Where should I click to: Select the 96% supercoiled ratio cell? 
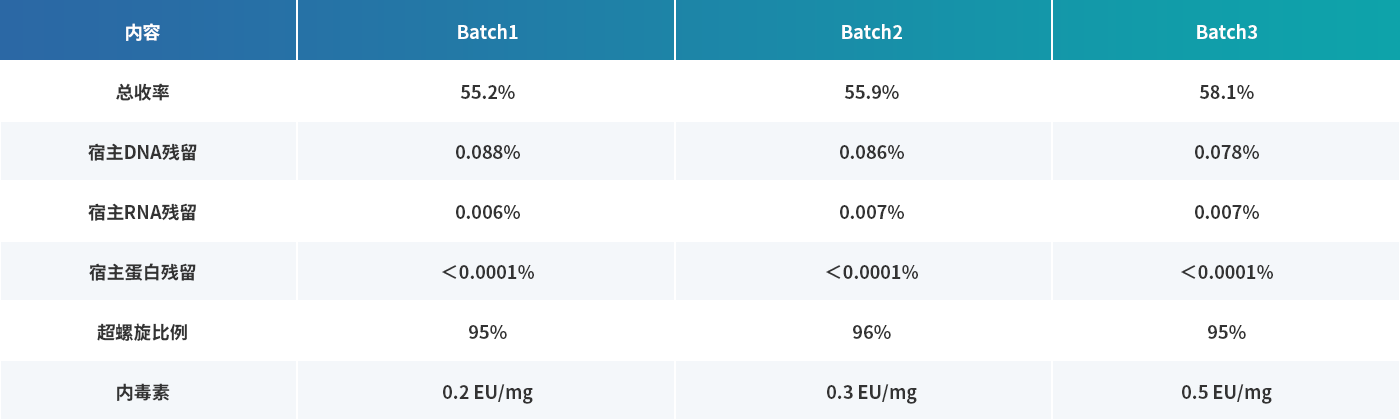[x=871, y=332]
